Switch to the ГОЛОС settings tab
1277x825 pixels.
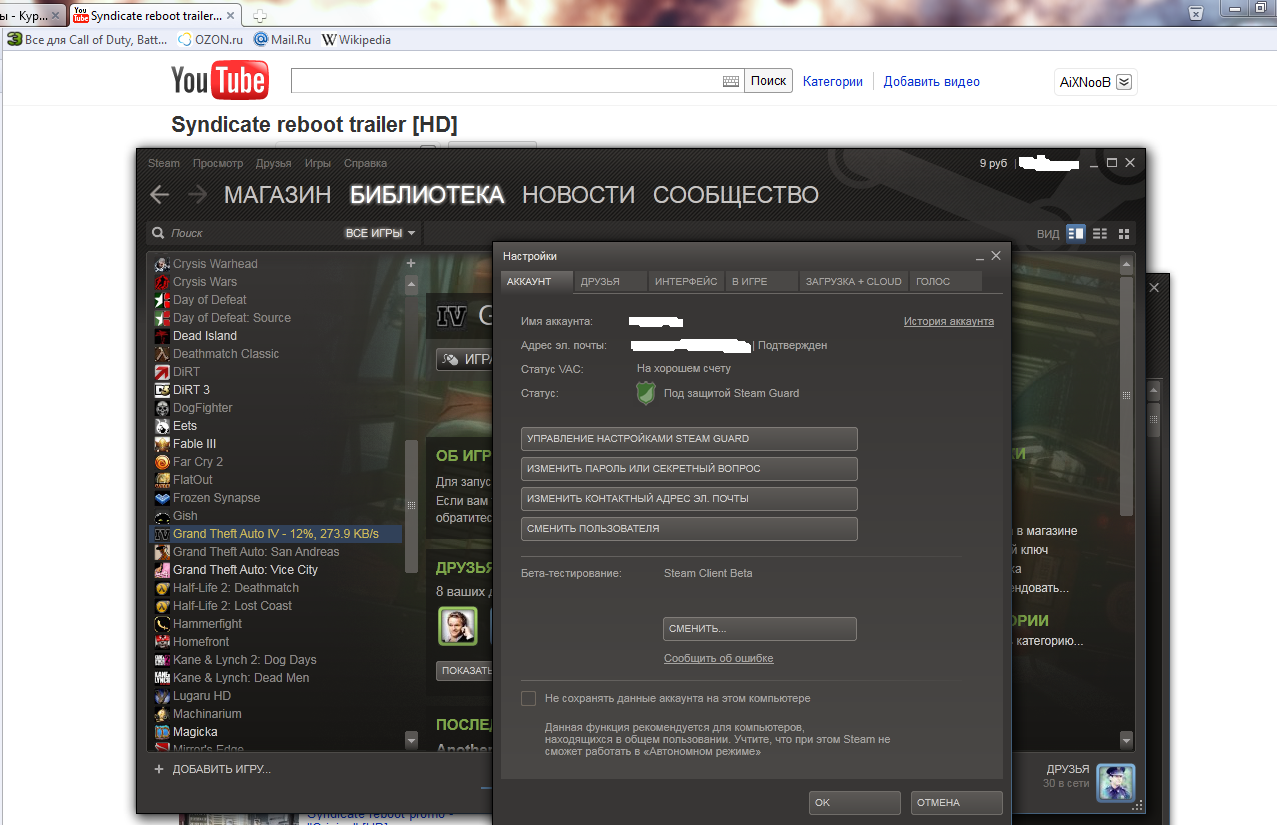946,282
